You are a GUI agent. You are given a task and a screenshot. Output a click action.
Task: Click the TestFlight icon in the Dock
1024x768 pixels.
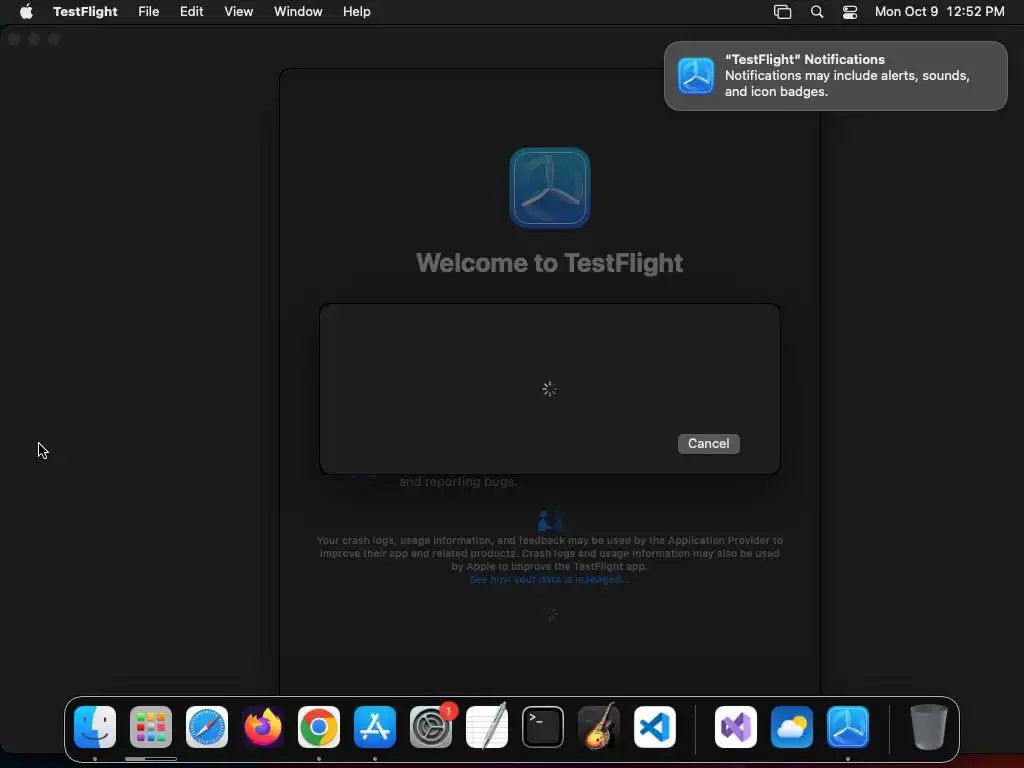pyautogui.click(x=848, y=726)
